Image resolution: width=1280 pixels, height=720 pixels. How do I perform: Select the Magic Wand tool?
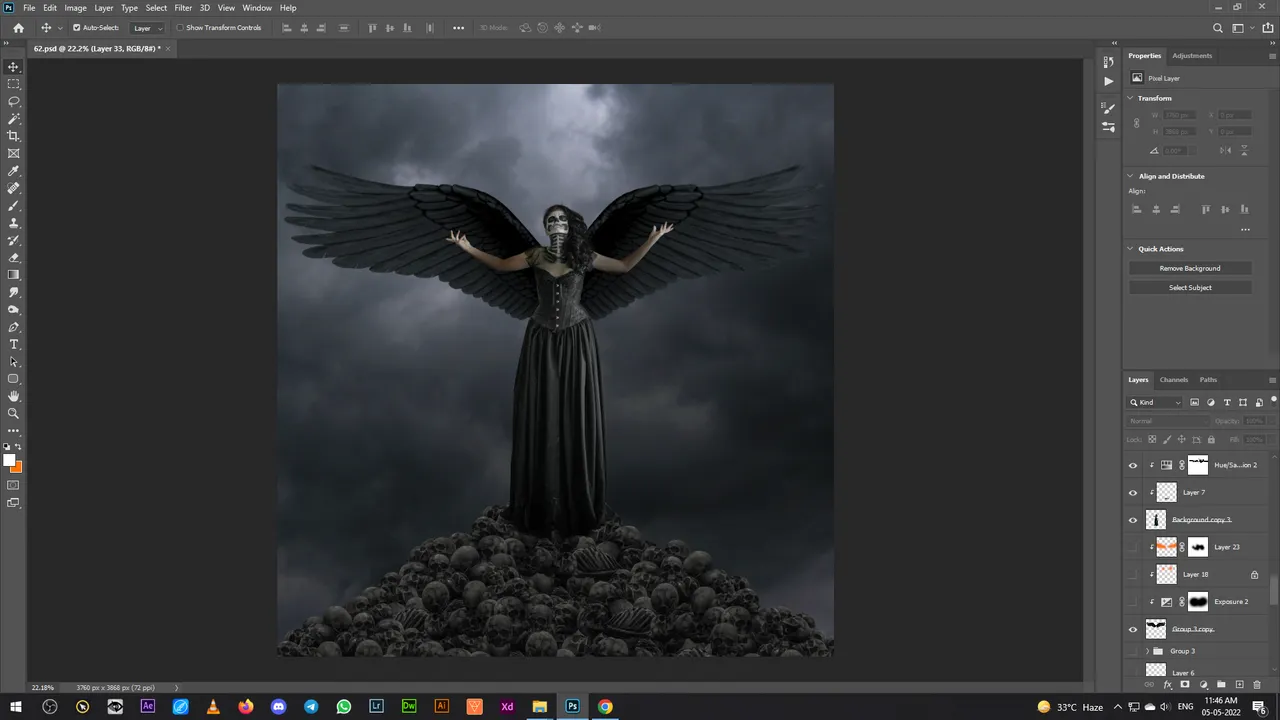(14, 119)
